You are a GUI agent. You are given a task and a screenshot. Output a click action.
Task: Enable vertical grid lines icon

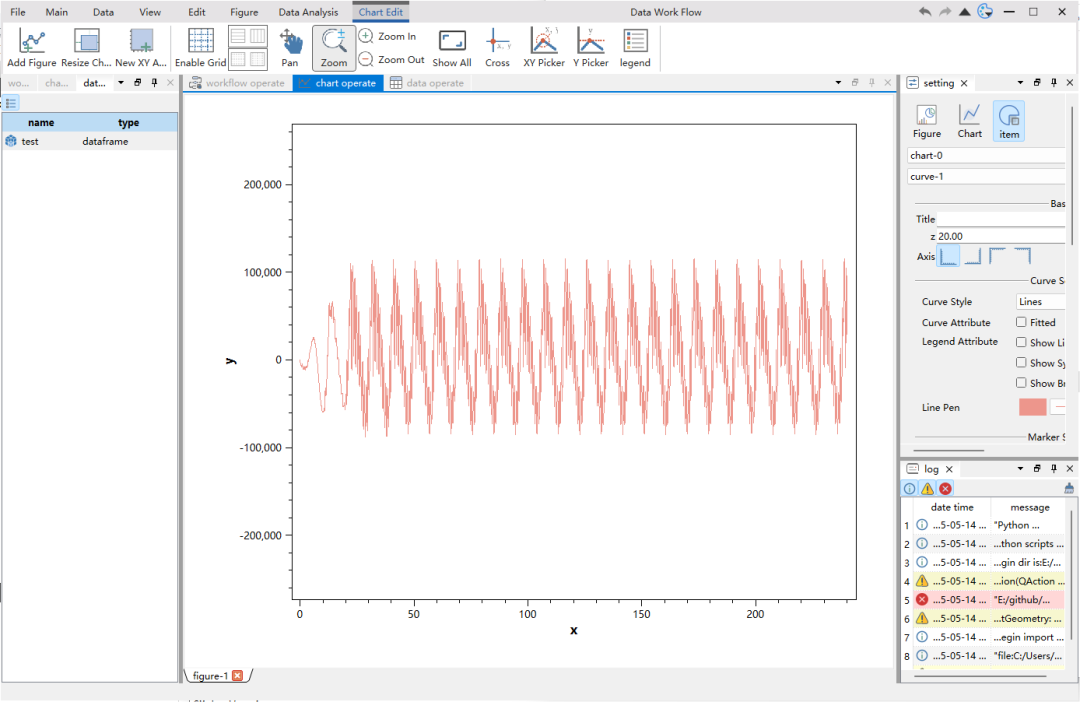point(258,37)
